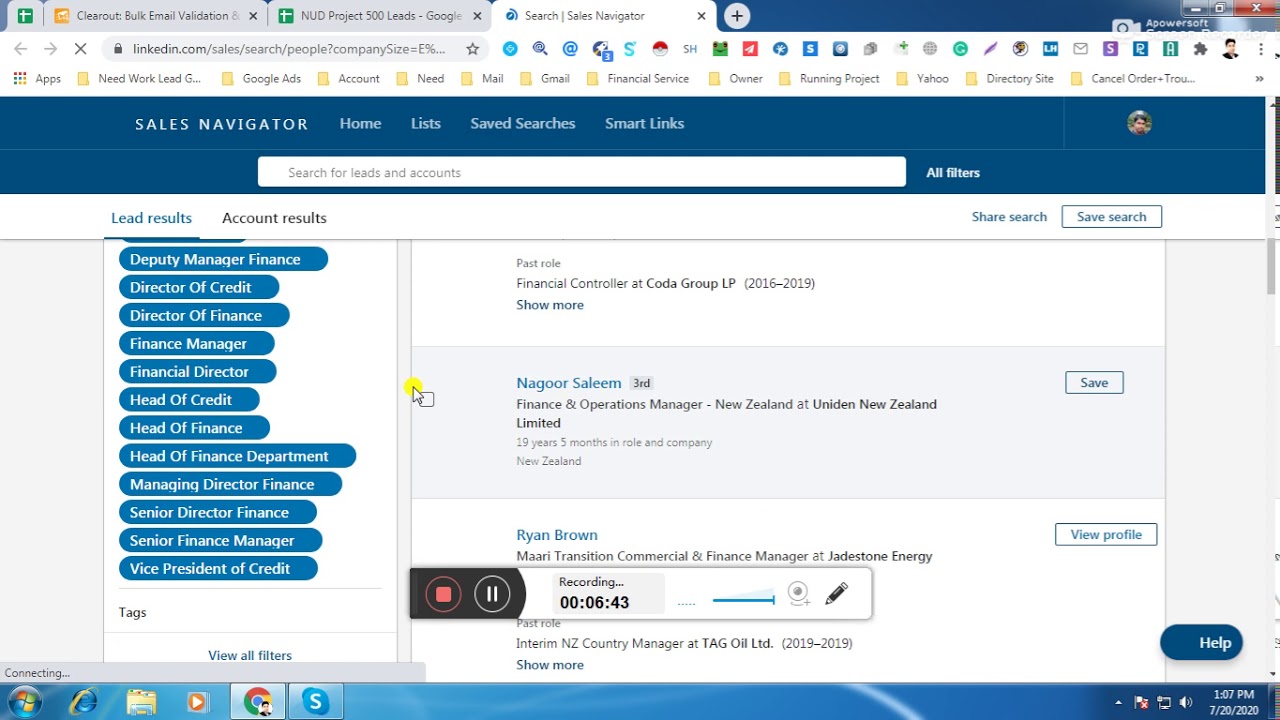
Task: Open the Help chat button
Action: [x=1201, y=643]
